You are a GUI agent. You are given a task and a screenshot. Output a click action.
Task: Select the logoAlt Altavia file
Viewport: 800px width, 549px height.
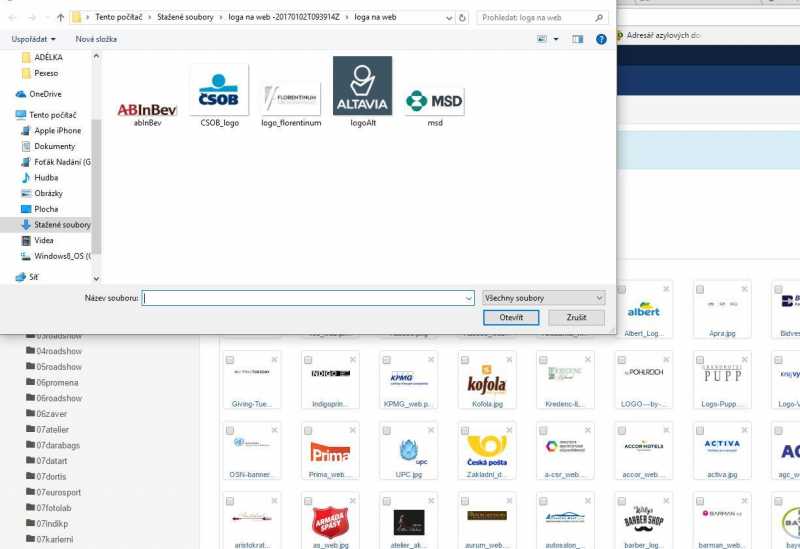tap(362, 93)
